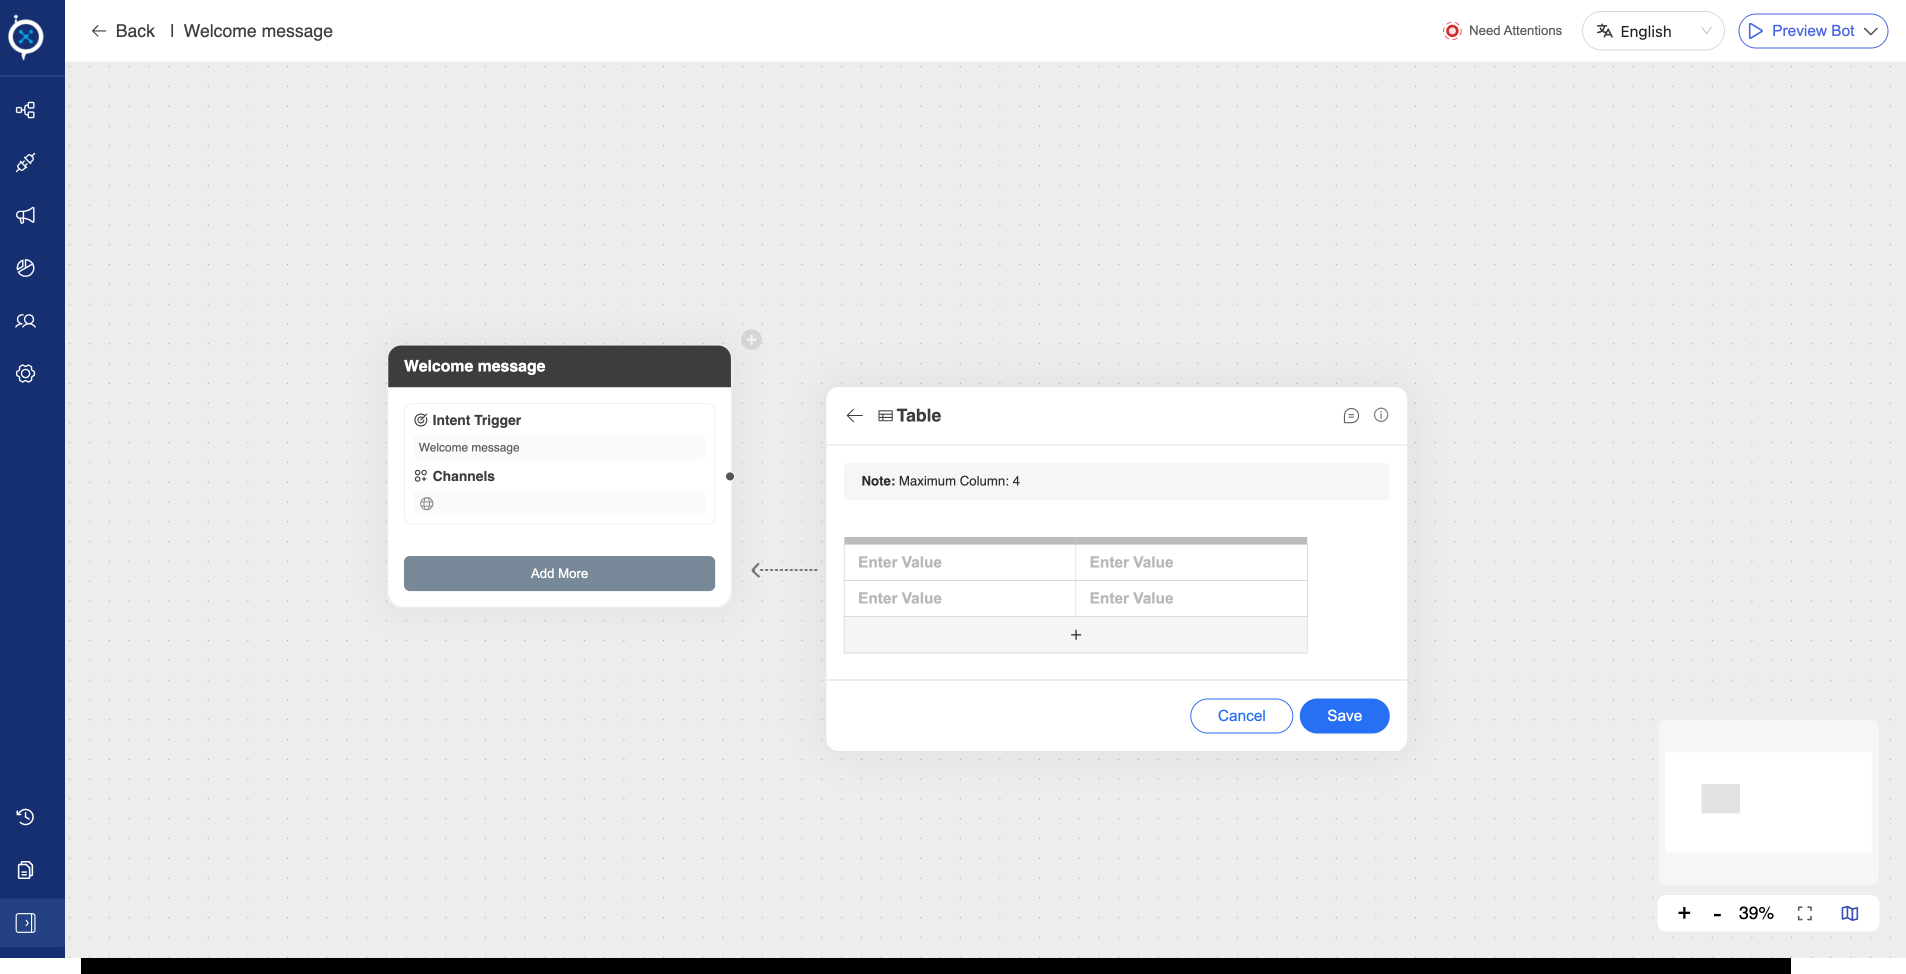Click the first row right Enter Value cell
Image resolution: width=1906 pixels, height=974 pixels.
[x=1191, y=562]
